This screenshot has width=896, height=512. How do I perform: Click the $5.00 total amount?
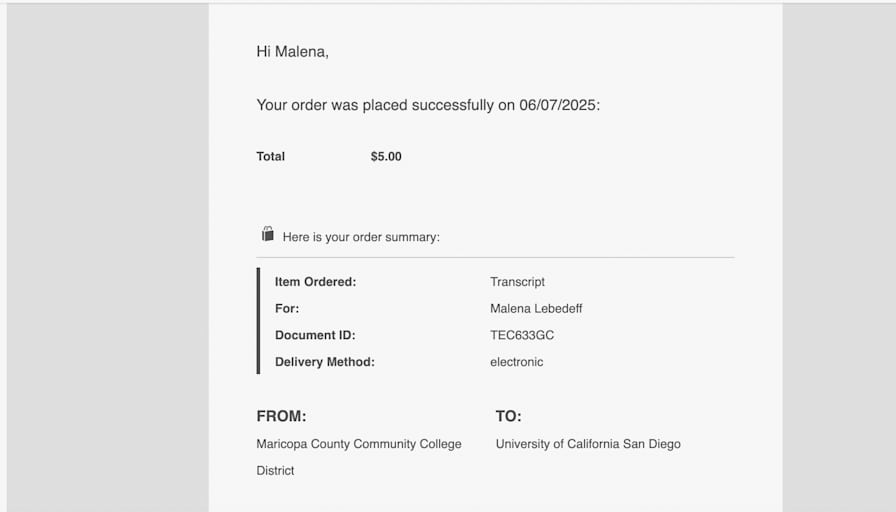pos(386,157)
